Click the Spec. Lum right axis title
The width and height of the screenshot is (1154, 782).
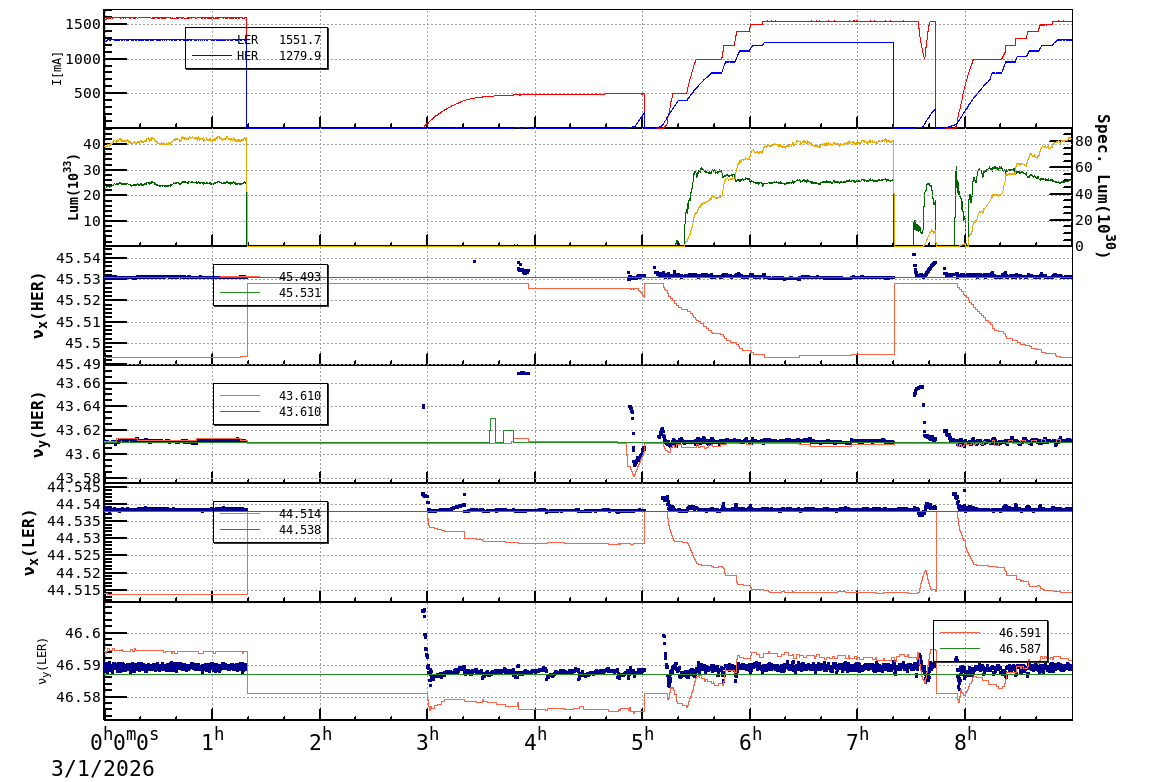coord(1102,186)
